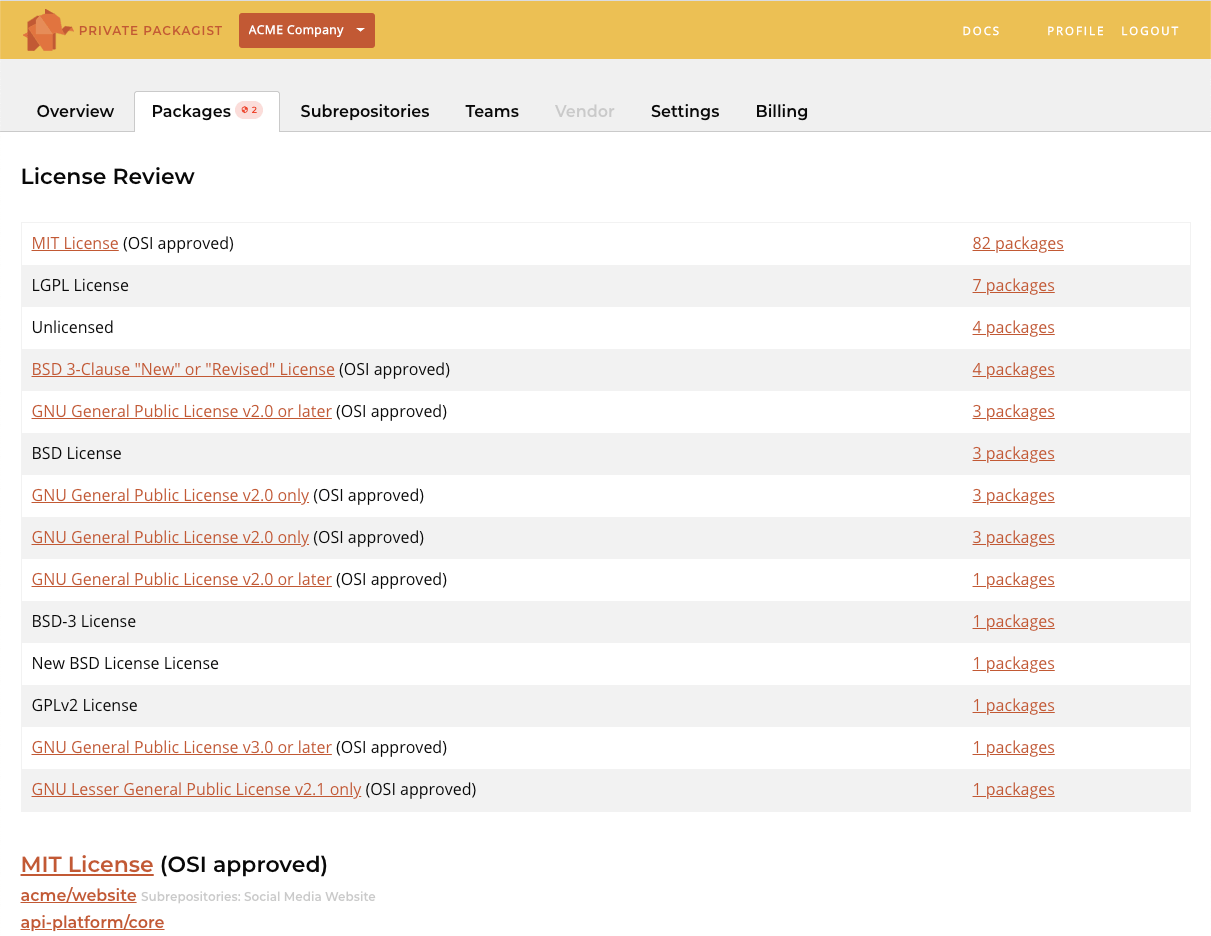This screenshot has height=936, width=1211.
Task: Open the ACME Company organization dropdown
Action: [x=306, y=30]
